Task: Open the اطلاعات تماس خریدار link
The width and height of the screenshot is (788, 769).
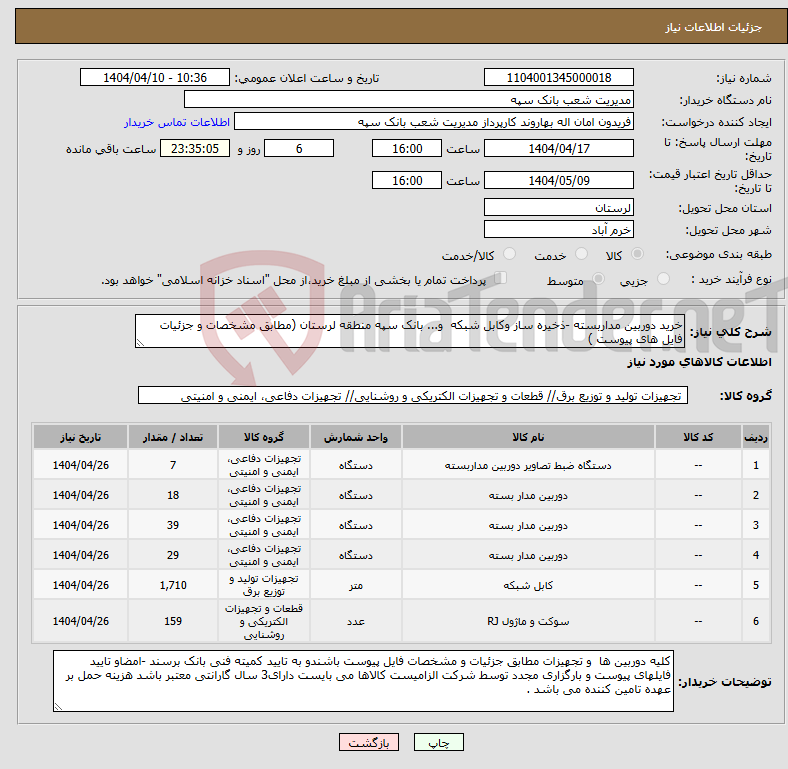Action: click(177, 122)
